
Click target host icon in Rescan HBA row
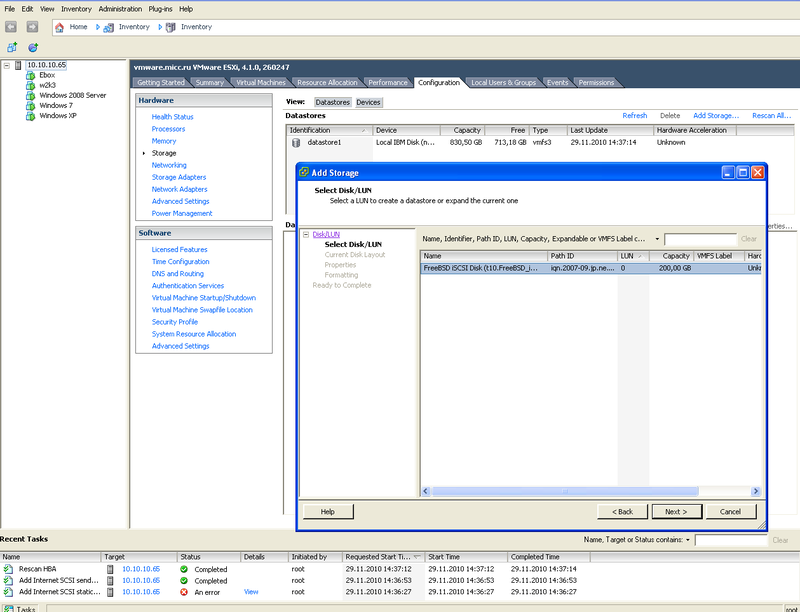[110, 569]
